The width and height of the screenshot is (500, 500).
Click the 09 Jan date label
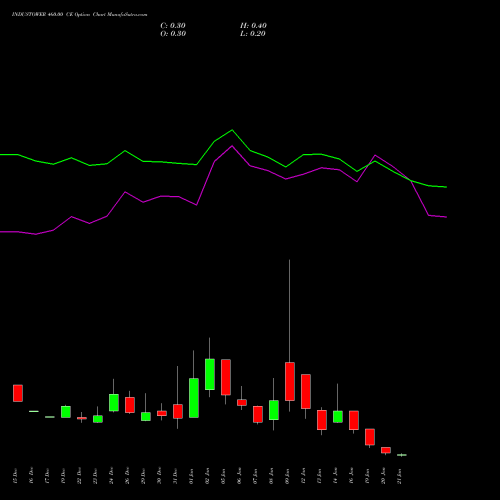coord(287,476)
